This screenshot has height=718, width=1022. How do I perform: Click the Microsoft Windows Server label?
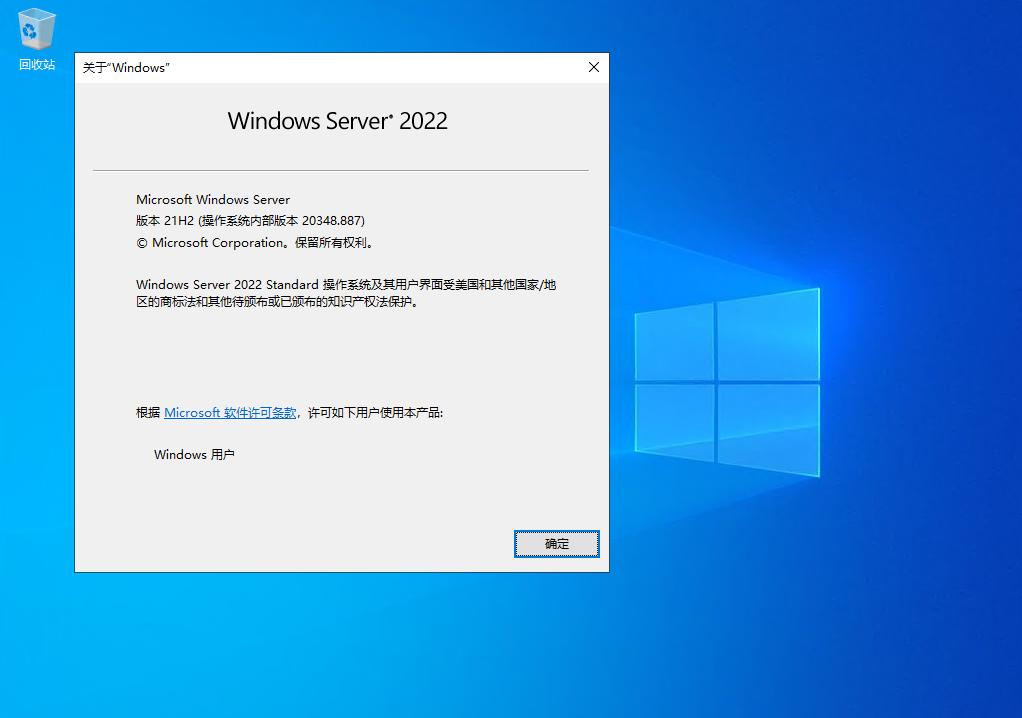[213, 199]
